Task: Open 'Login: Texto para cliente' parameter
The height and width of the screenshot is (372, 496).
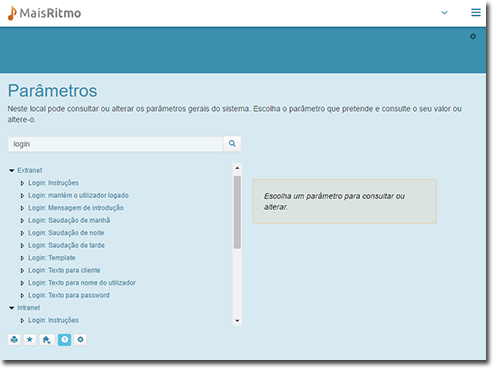Action: (64, 270)
